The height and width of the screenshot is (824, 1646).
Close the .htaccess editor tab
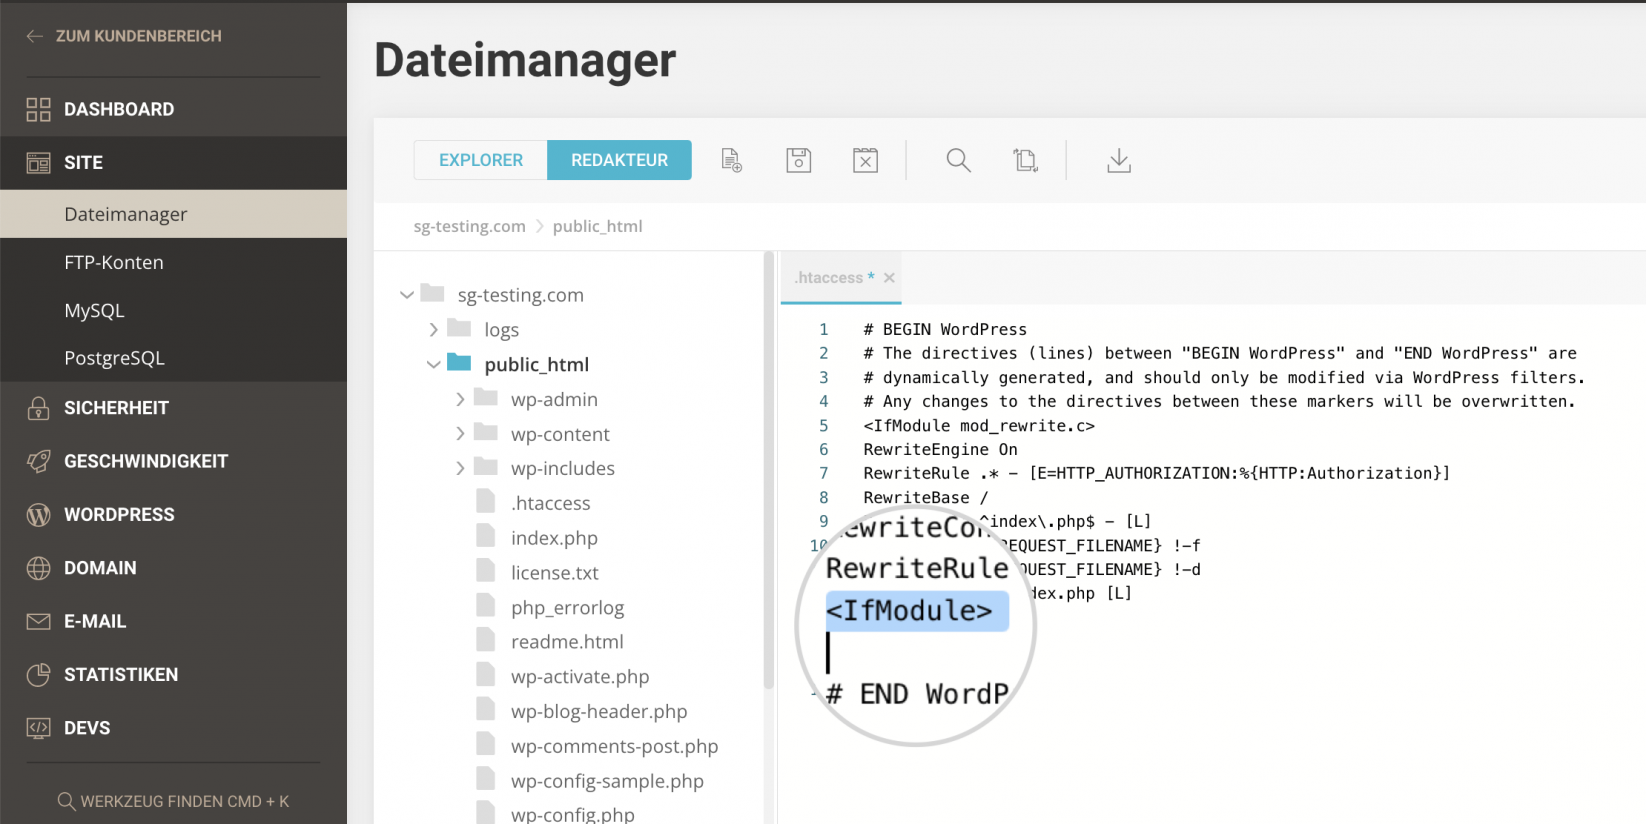point(889,278)
